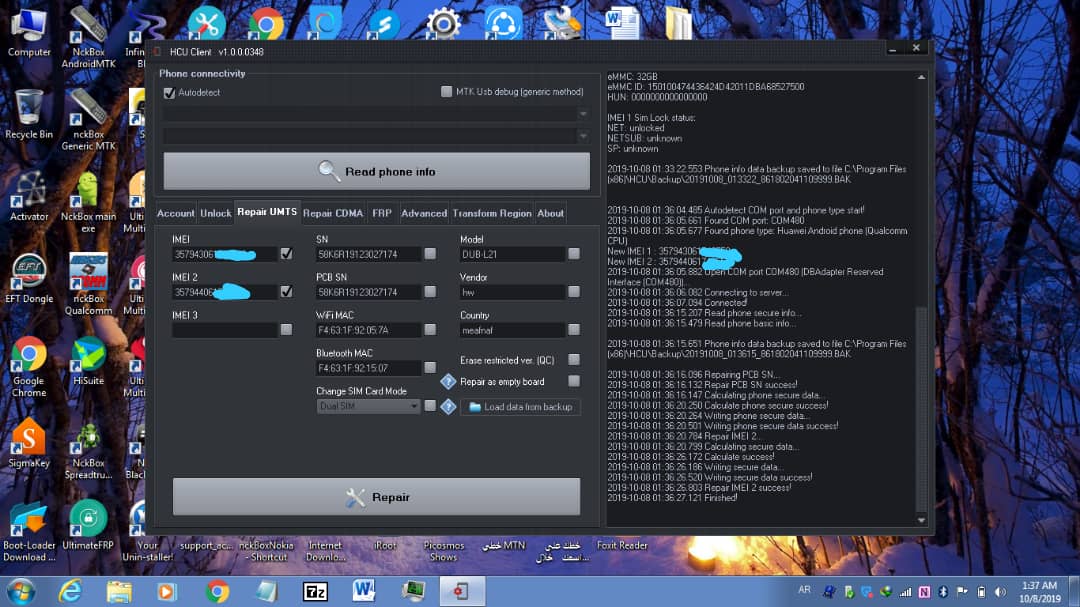This screenshot has width=1080, height=607.
Task: Click the WiFi MAC input field
Action: click(x=368, y=330)
